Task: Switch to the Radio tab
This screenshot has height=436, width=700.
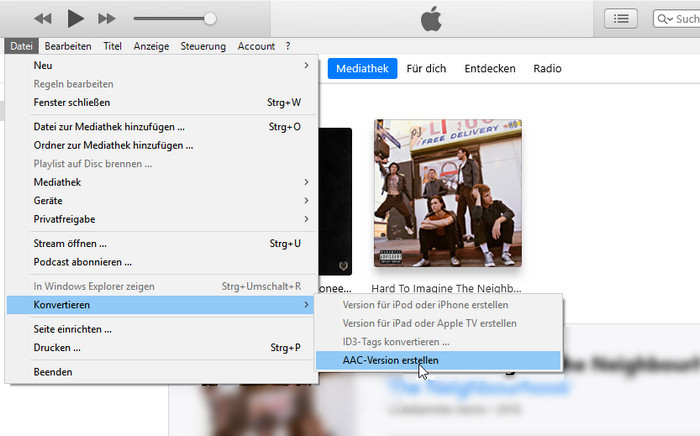Action: pos(547,69)
